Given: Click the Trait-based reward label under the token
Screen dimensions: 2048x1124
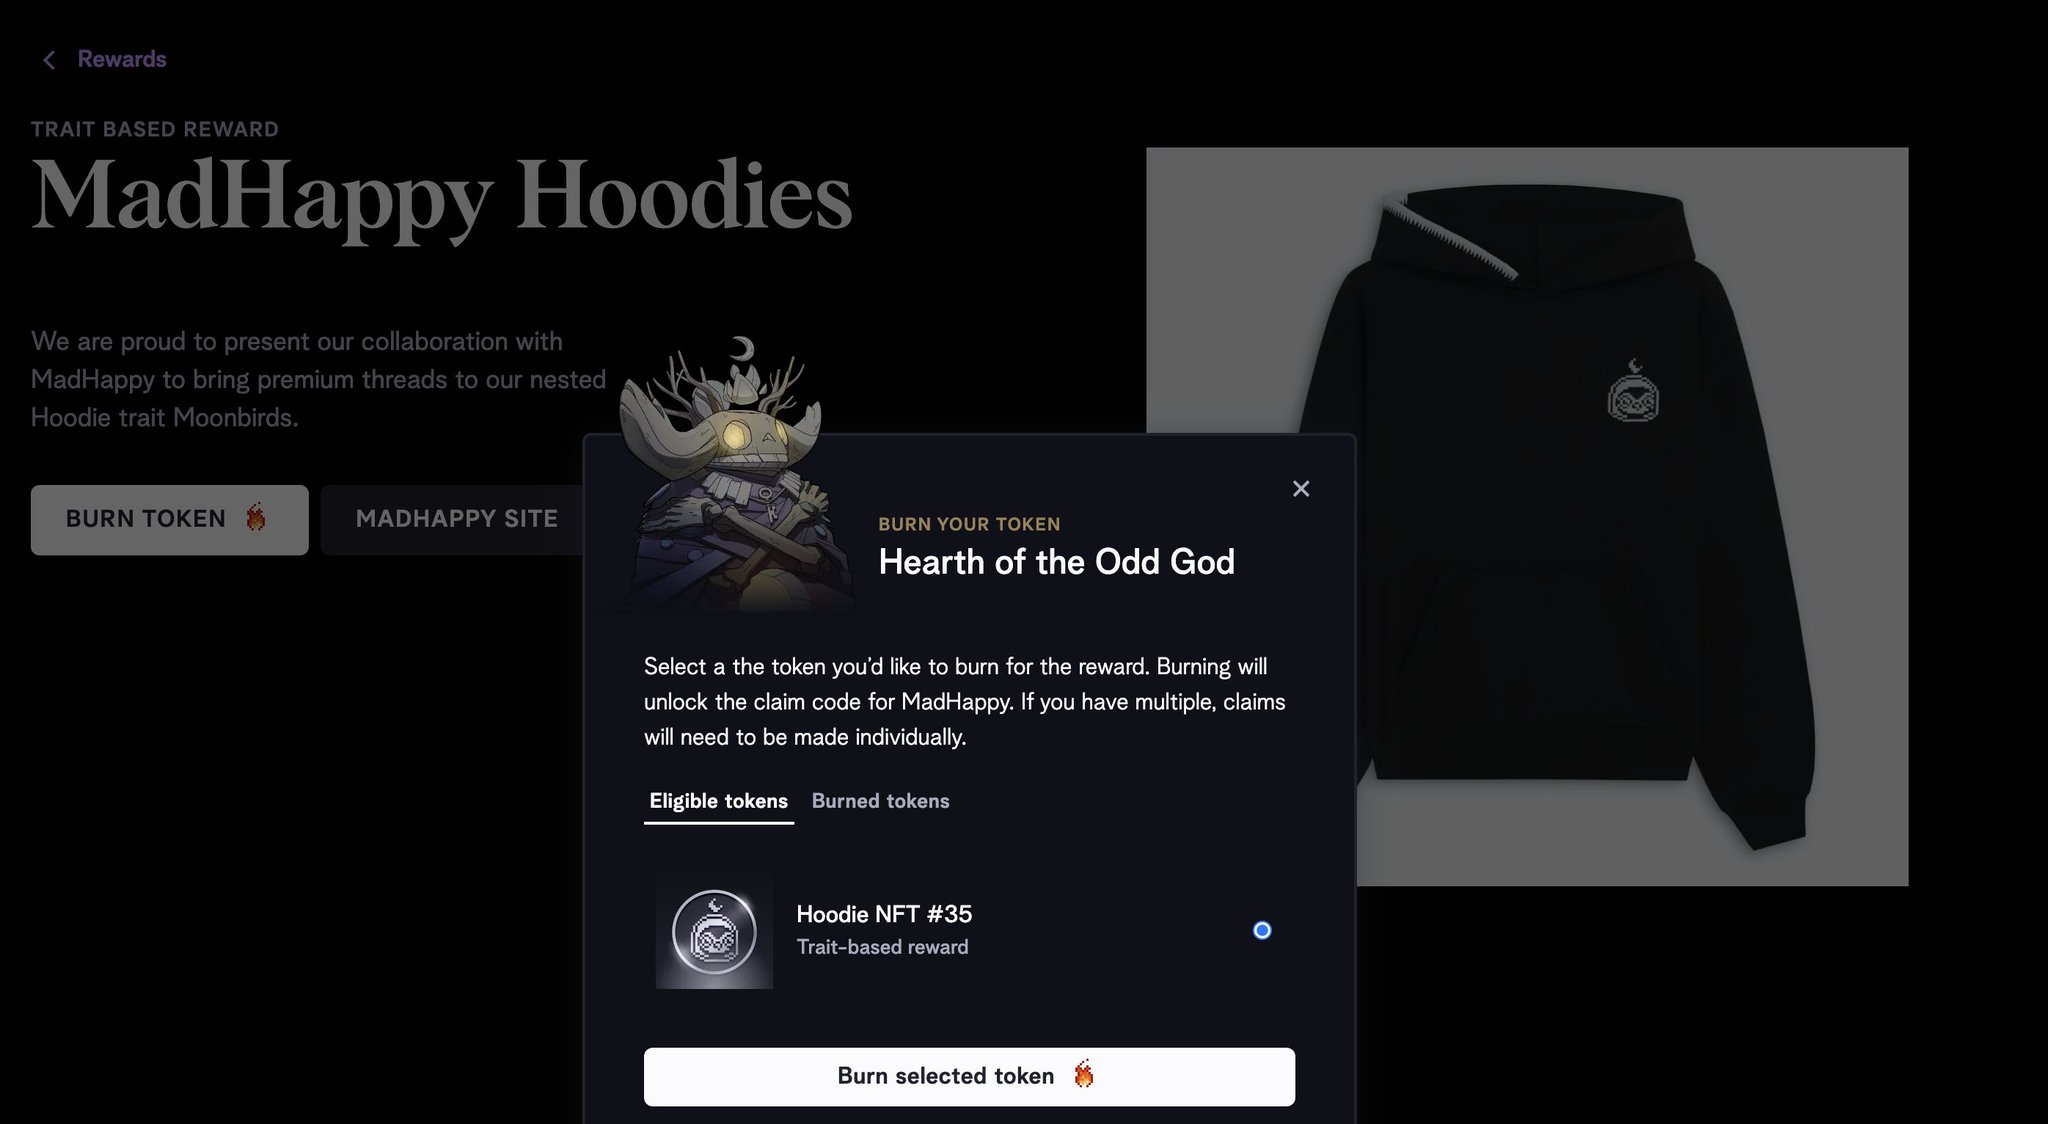Looking at the screenshot, I should tap(882, 947).
